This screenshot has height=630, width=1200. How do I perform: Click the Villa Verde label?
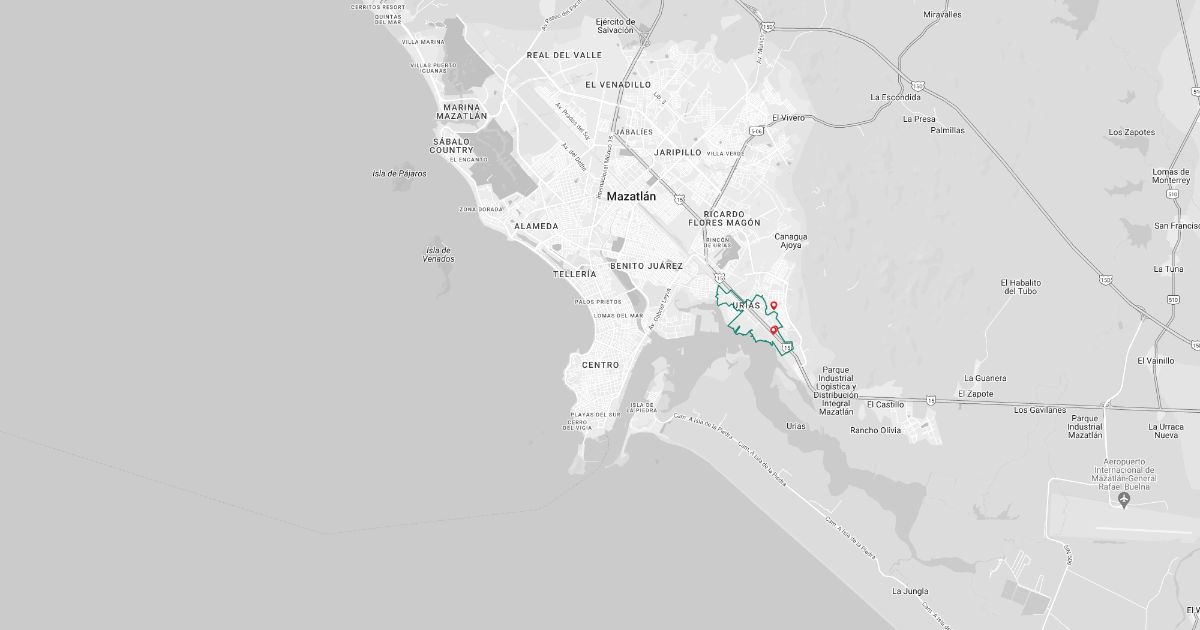coord(726,153)
